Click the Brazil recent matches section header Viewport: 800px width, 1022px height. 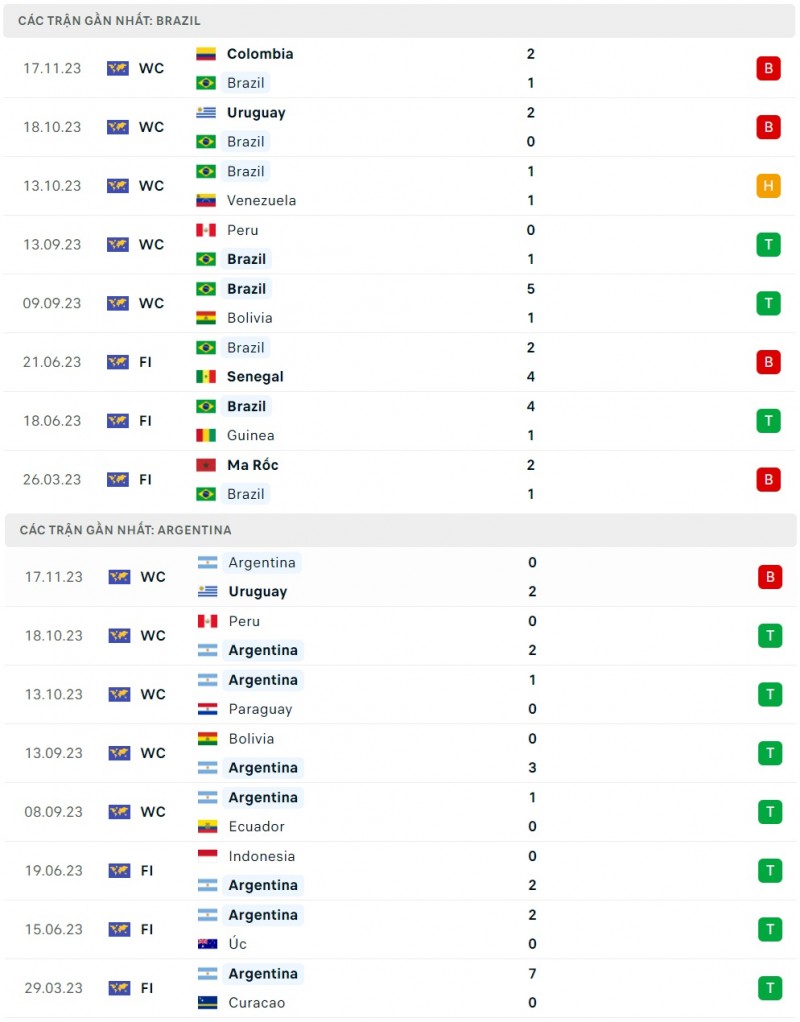tap(109, 20)
